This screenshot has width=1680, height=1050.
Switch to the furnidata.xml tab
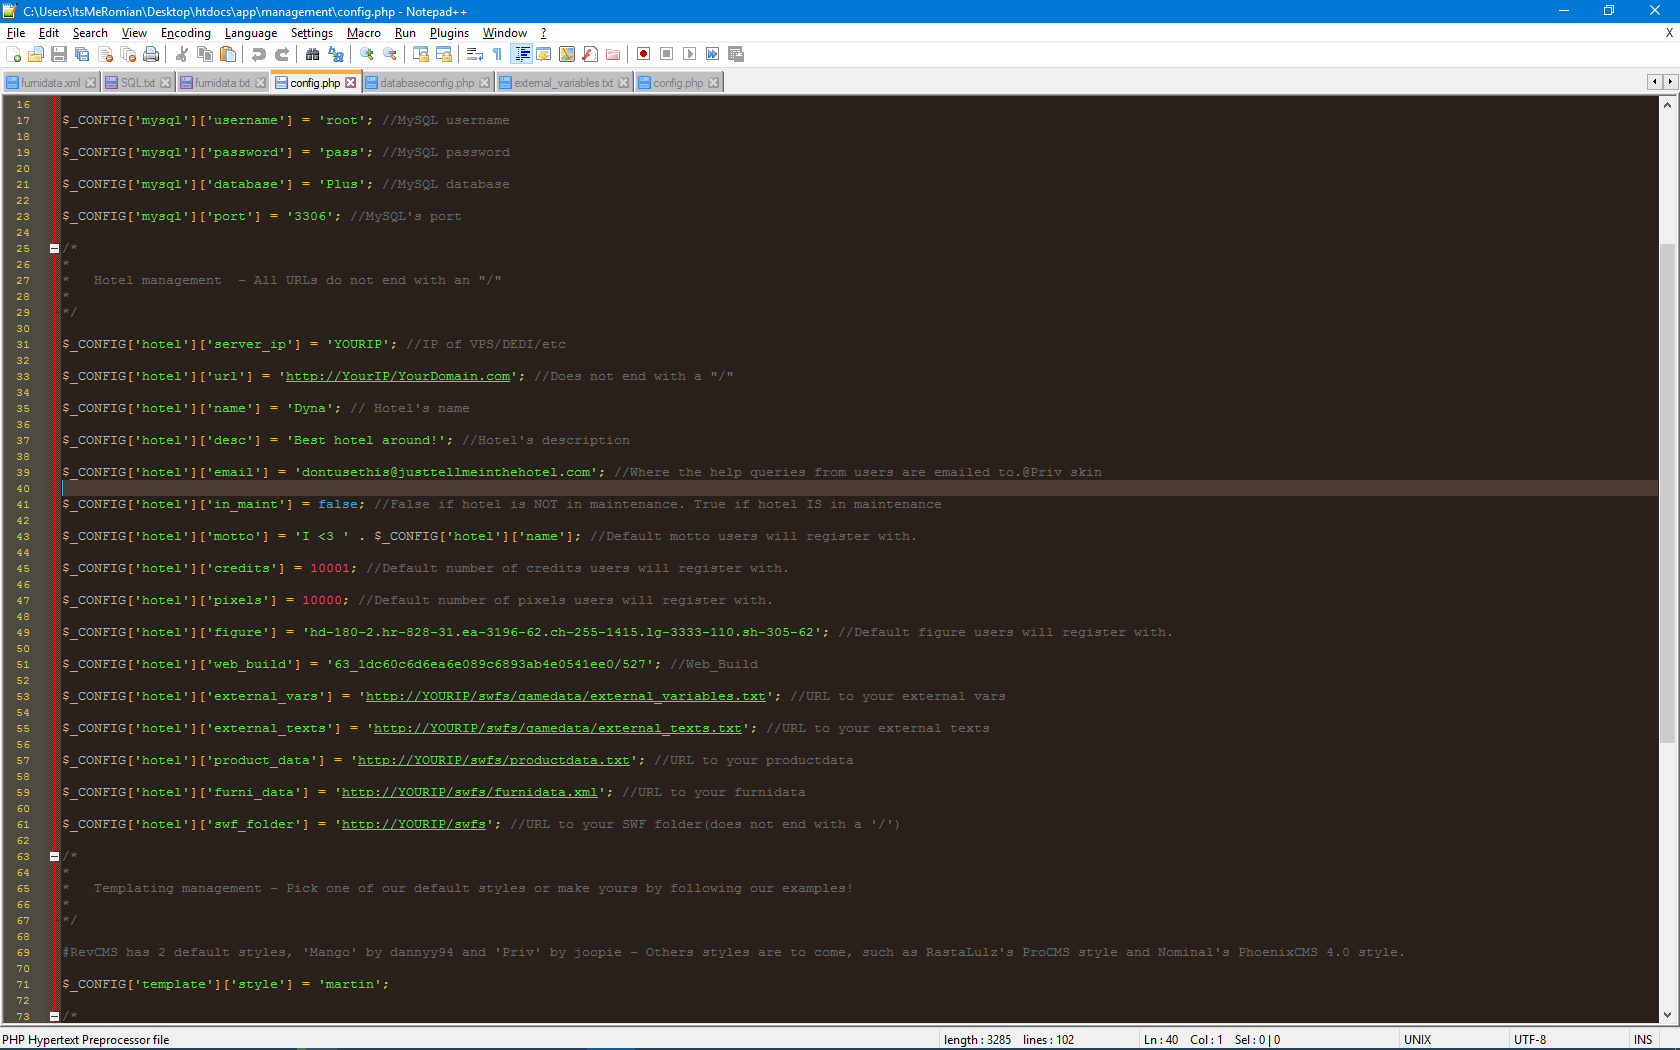pos(50,83)
